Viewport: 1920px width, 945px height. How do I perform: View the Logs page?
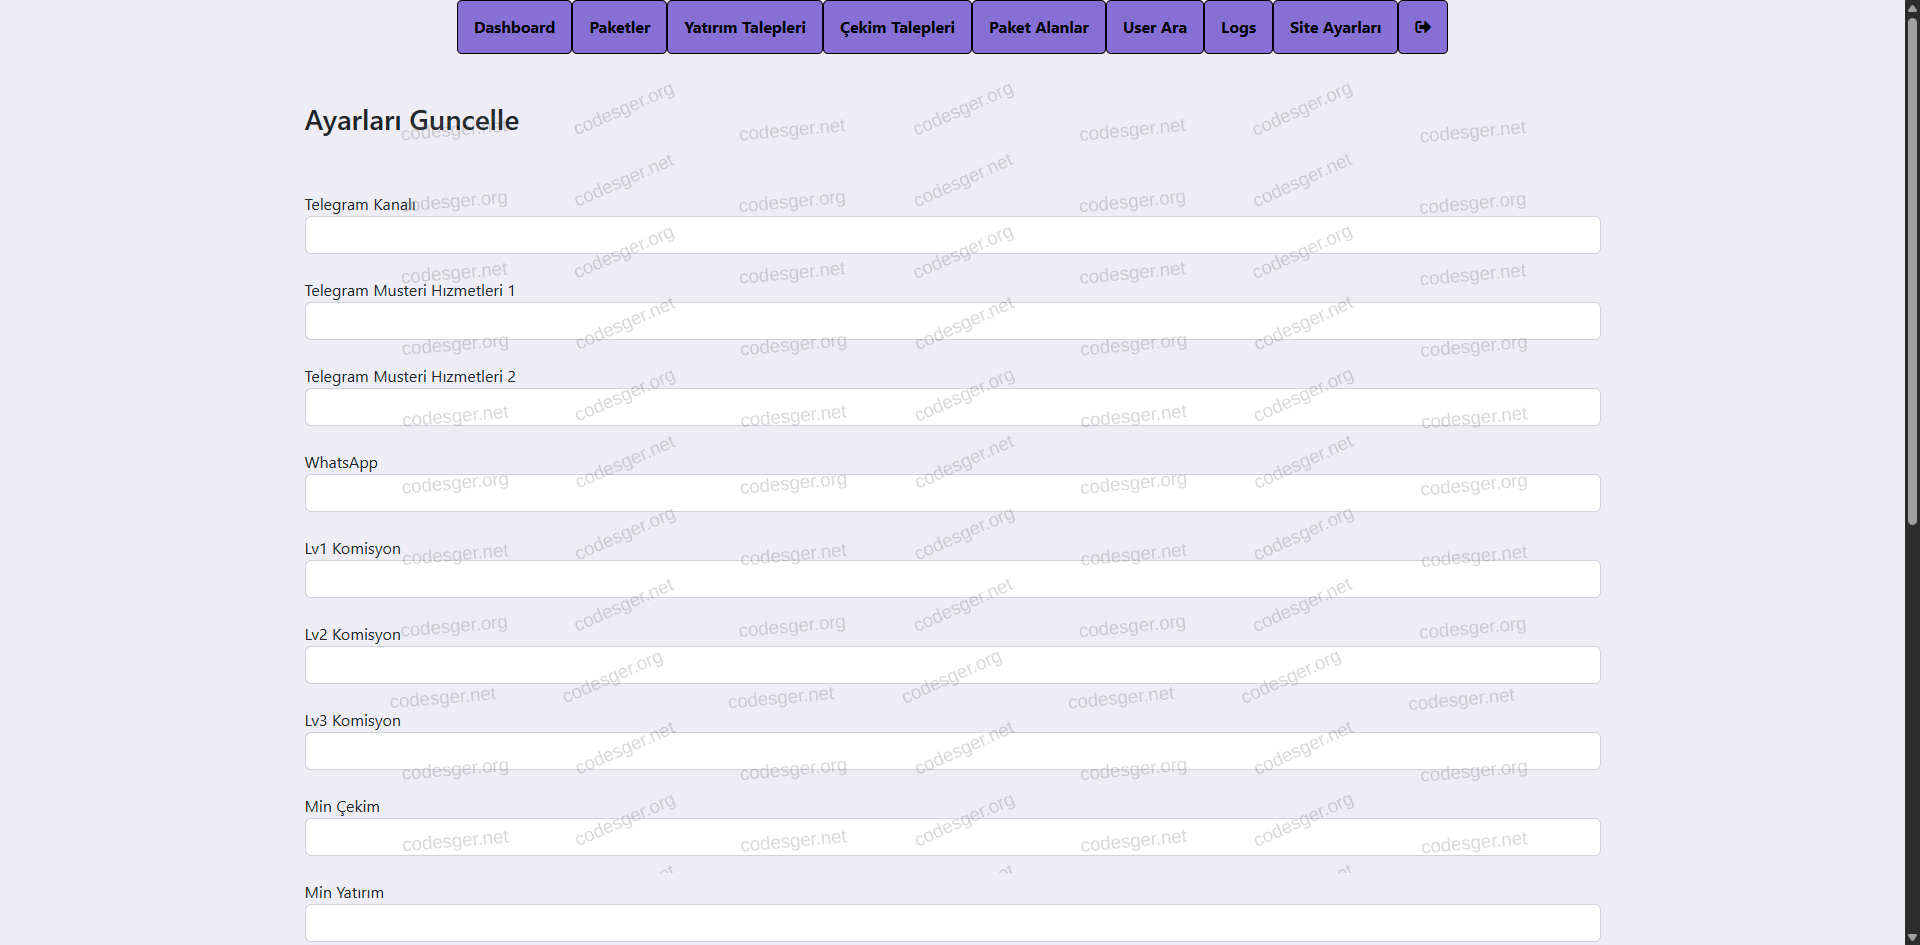[x=1238, y=27]
